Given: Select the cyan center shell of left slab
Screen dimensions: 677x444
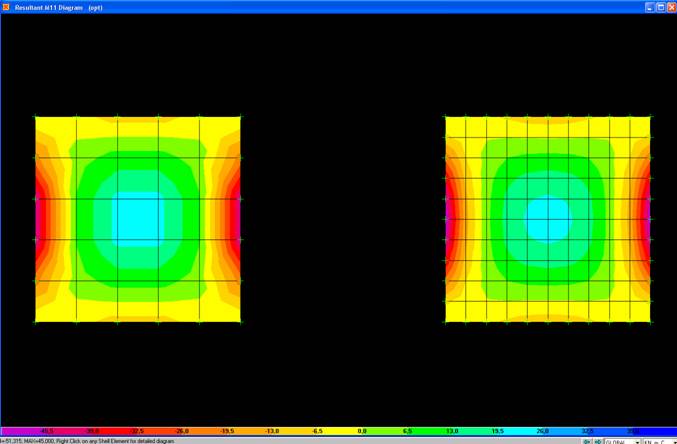Looking at the screenshot, I should (x=137, y=219).
